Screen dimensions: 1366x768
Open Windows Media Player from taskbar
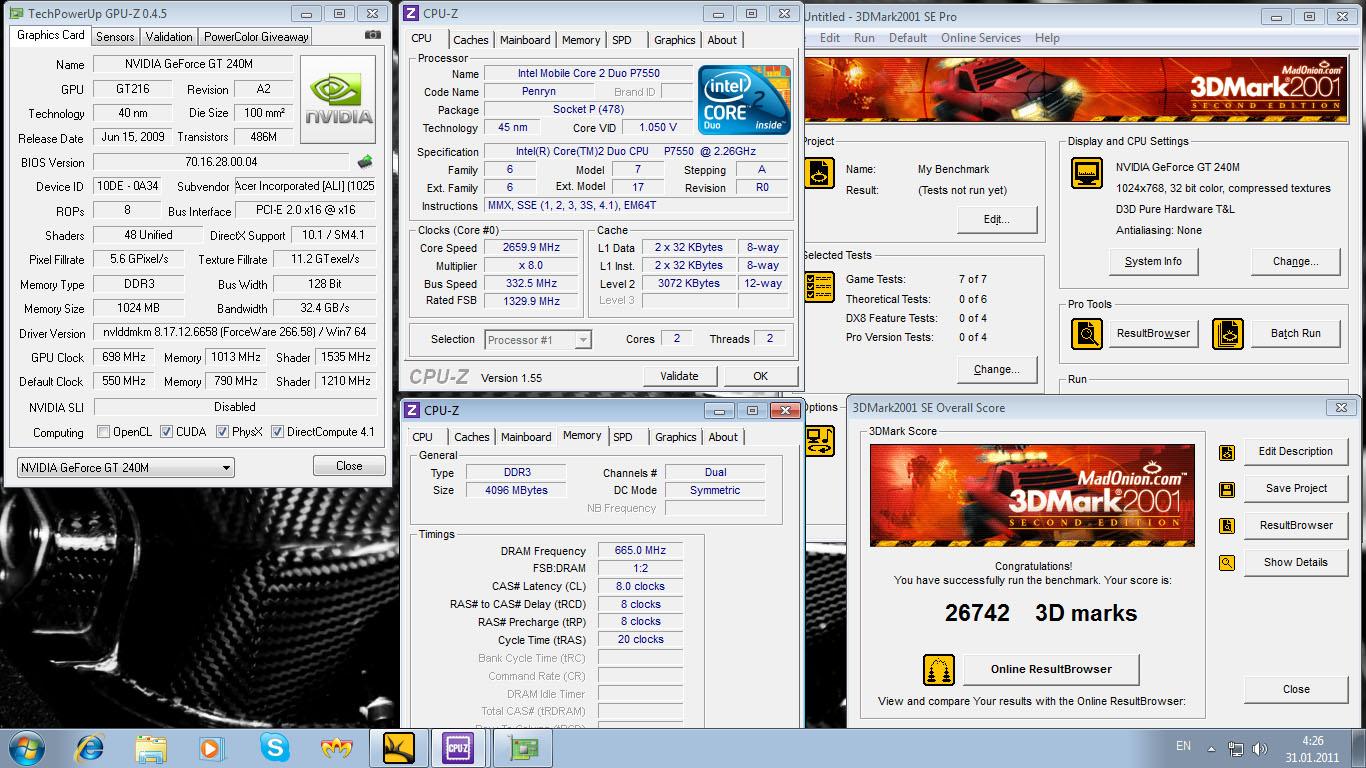[211, 748]
